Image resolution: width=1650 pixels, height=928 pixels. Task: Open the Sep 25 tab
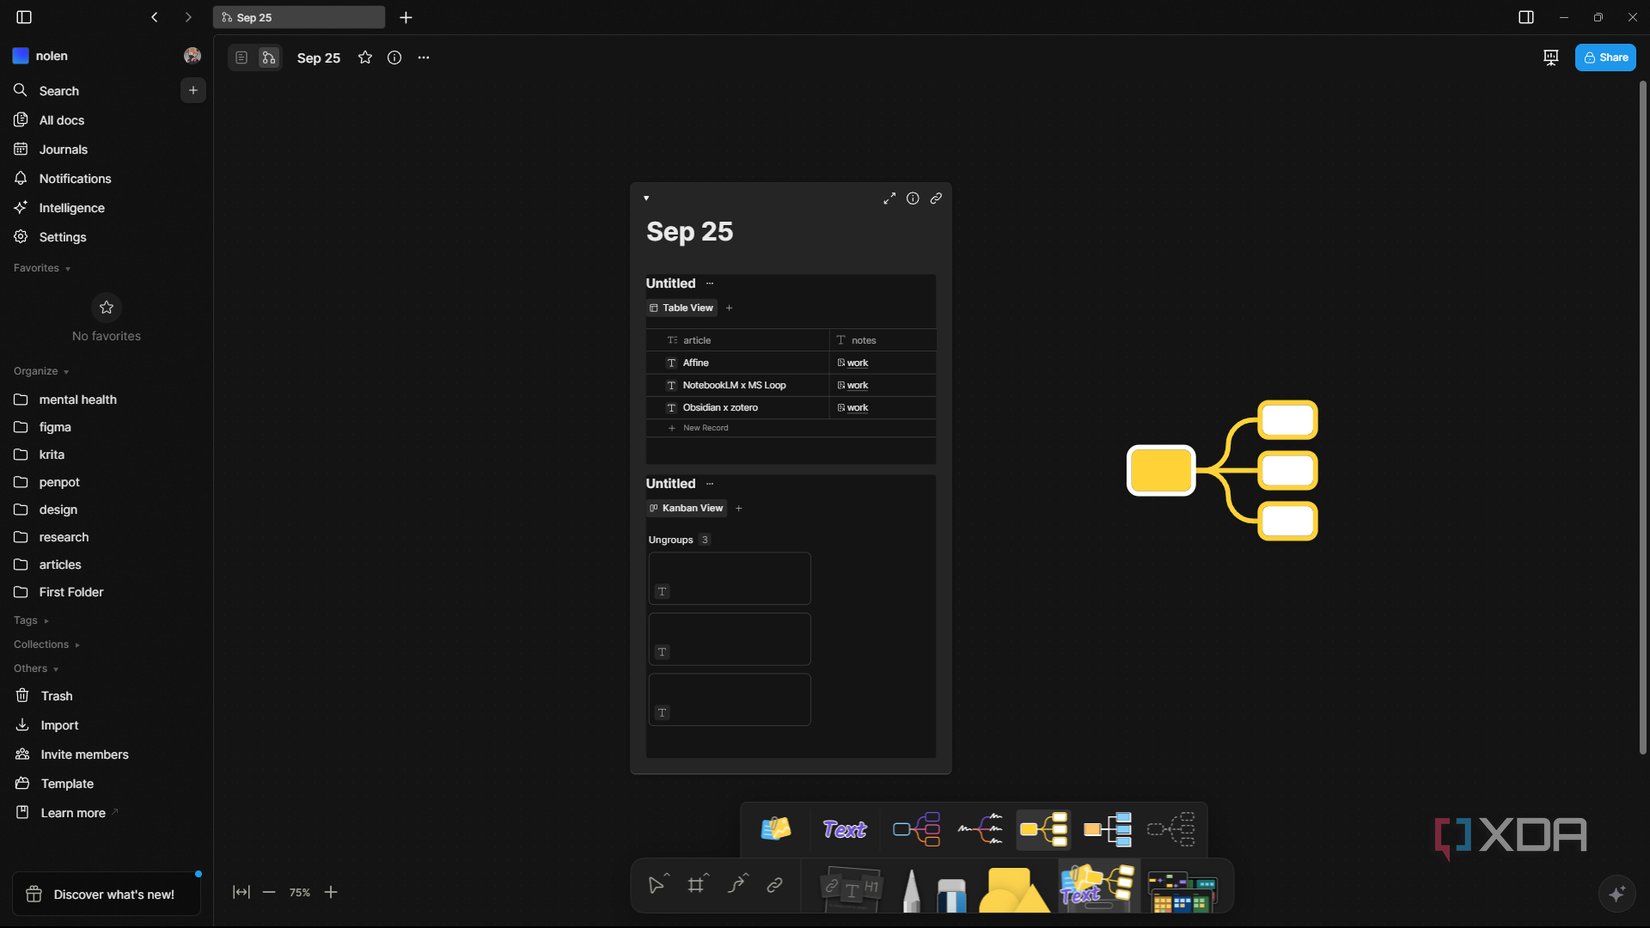pyautogui.click(x=298, y=17)
